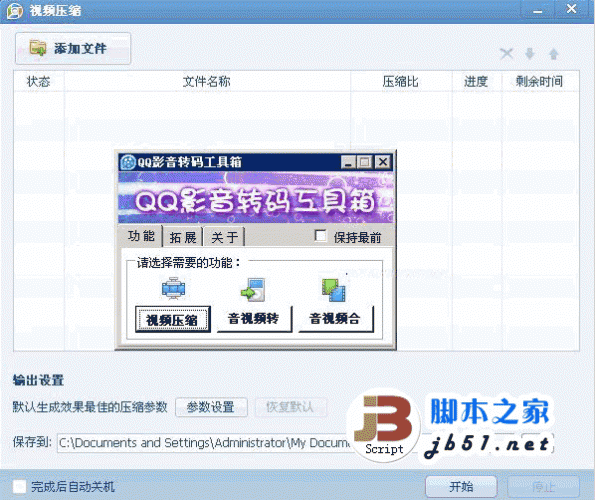The height and width of the screenshot is (500, 595).
Task: Close the 视频压缩 main window
Action: tap(571, 9)
